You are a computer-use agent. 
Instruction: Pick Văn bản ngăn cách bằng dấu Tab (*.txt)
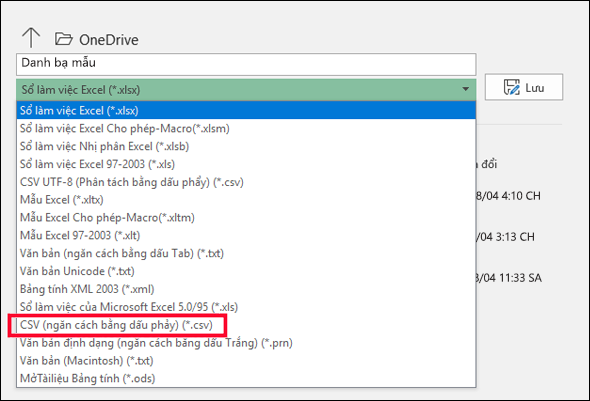pos(246,254)
